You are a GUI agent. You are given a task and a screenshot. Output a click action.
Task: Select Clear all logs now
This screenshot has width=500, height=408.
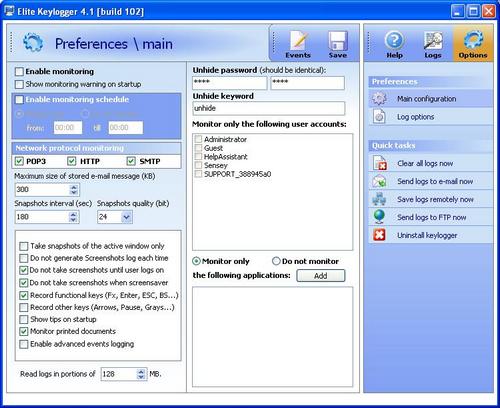coord(430,163)
